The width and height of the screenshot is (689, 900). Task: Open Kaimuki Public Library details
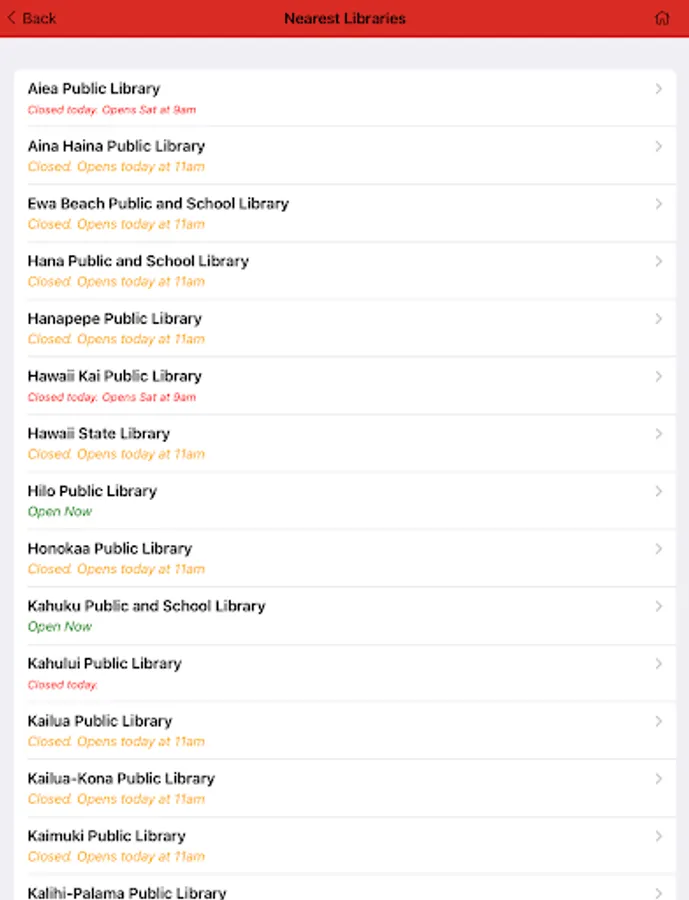click(x=107, y=836)
